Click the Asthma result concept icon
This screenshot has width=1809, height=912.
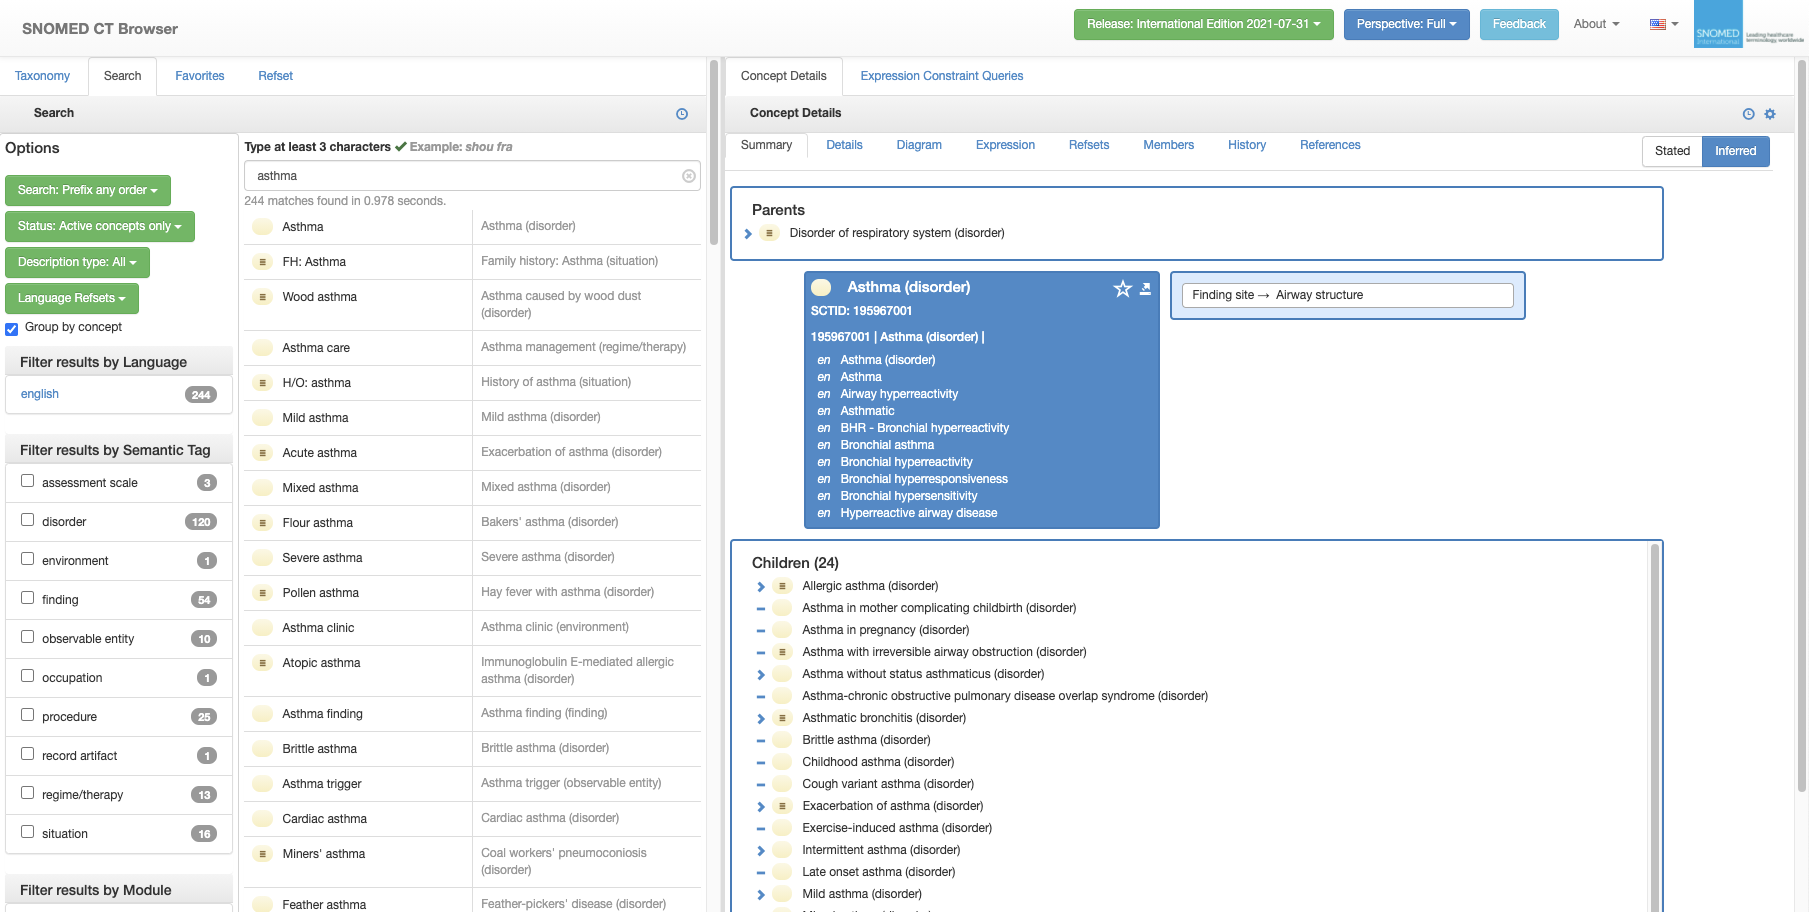(x=263, y=227)
